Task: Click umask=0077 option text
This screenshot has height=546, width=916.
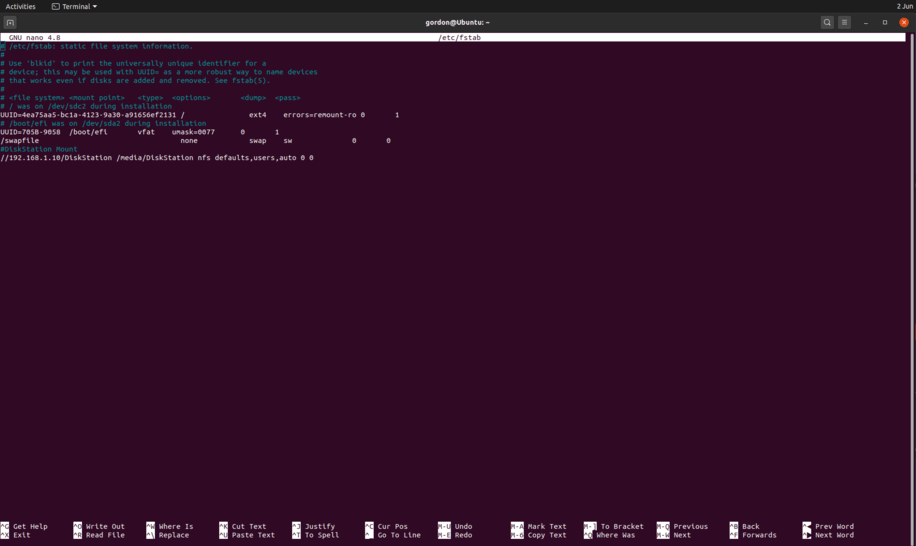Action: pyautogui.click(x=193, y=132)
